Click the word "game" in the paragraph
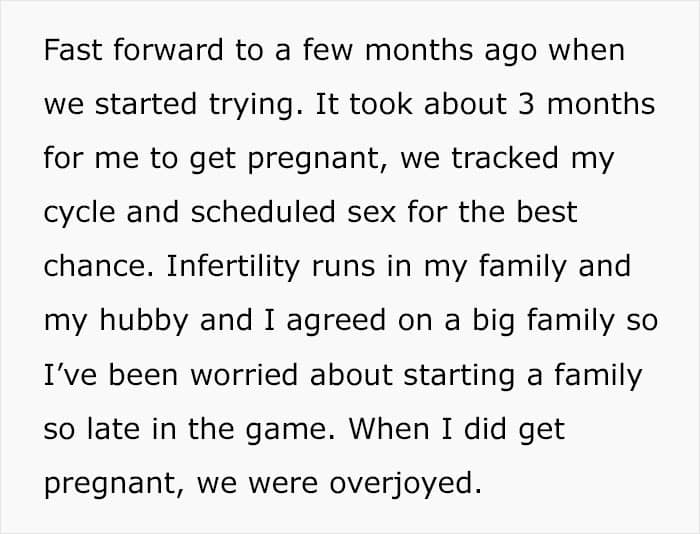 [286, 430]
